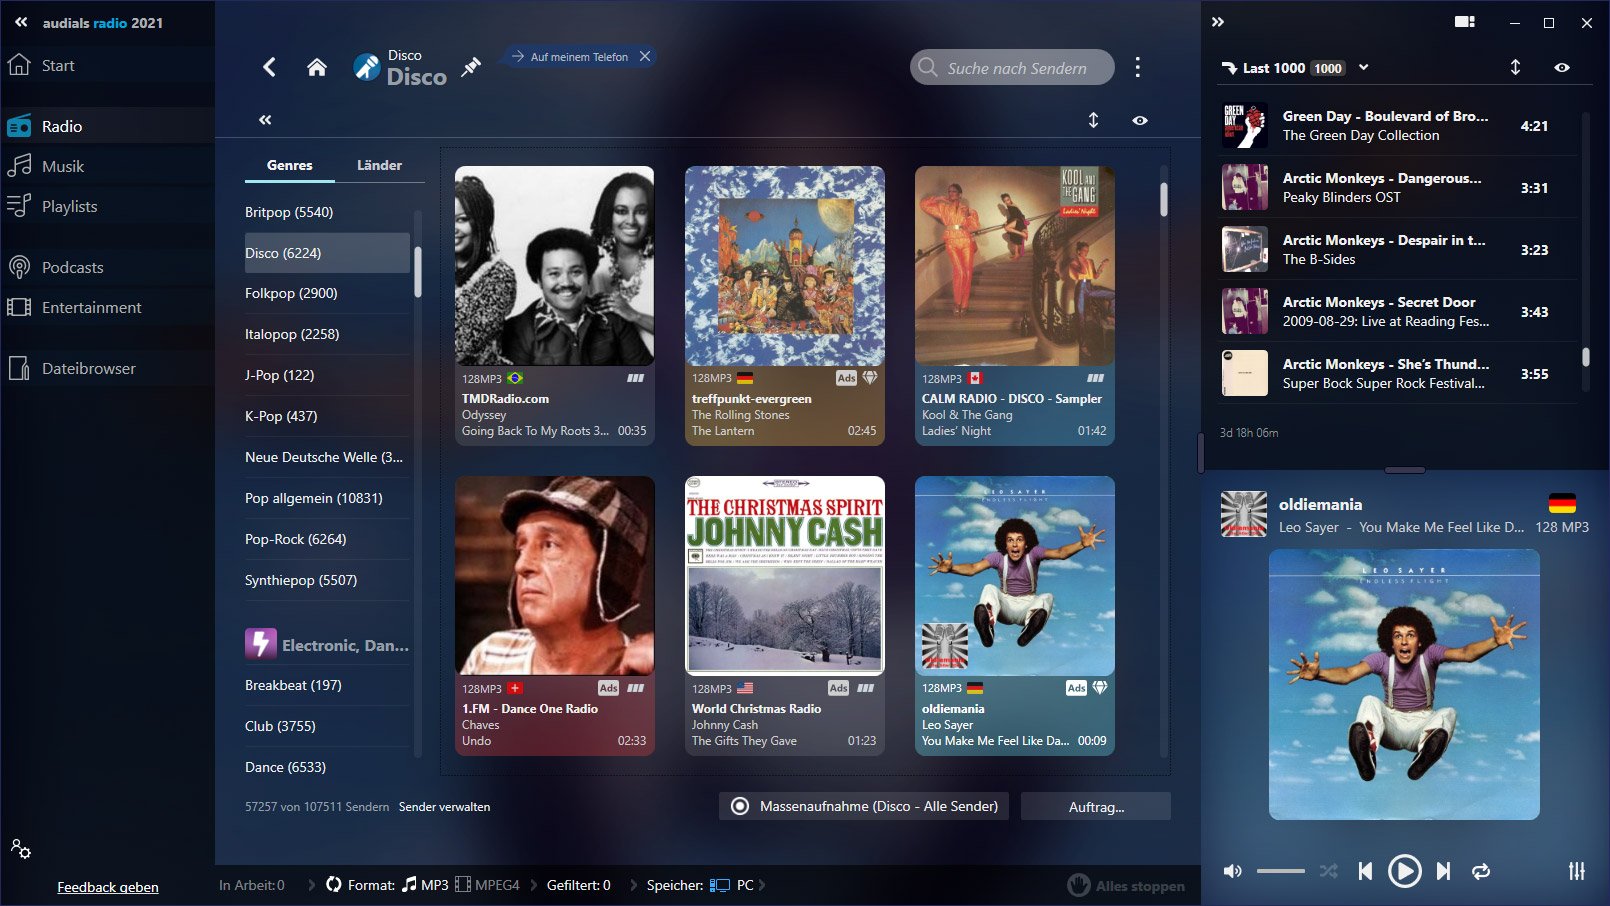1610x906 pixels.
Task: Go to radio home view
Action: [x=317, y=67]
